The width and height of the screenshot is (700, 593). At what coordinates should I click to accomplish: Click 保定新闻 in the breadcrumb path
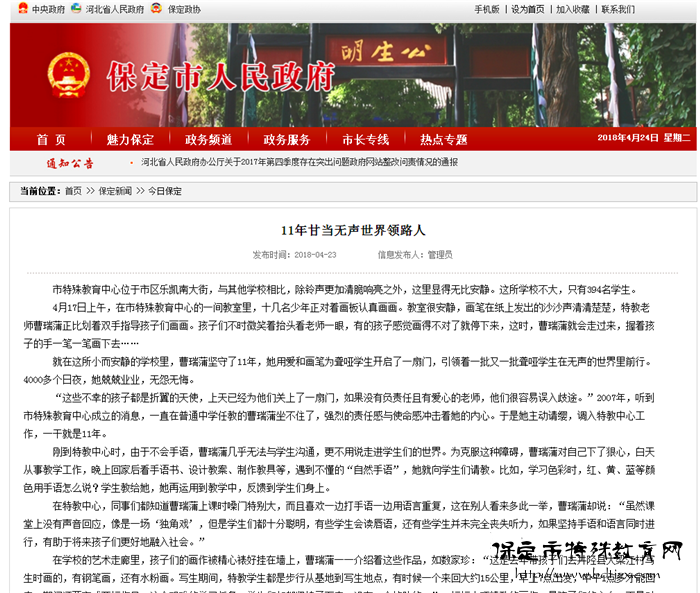(115, 190)
